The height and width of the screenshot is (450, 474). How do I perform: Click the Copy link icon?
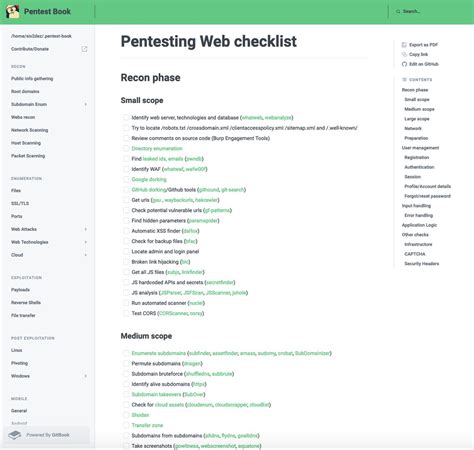tap(404, 54)
